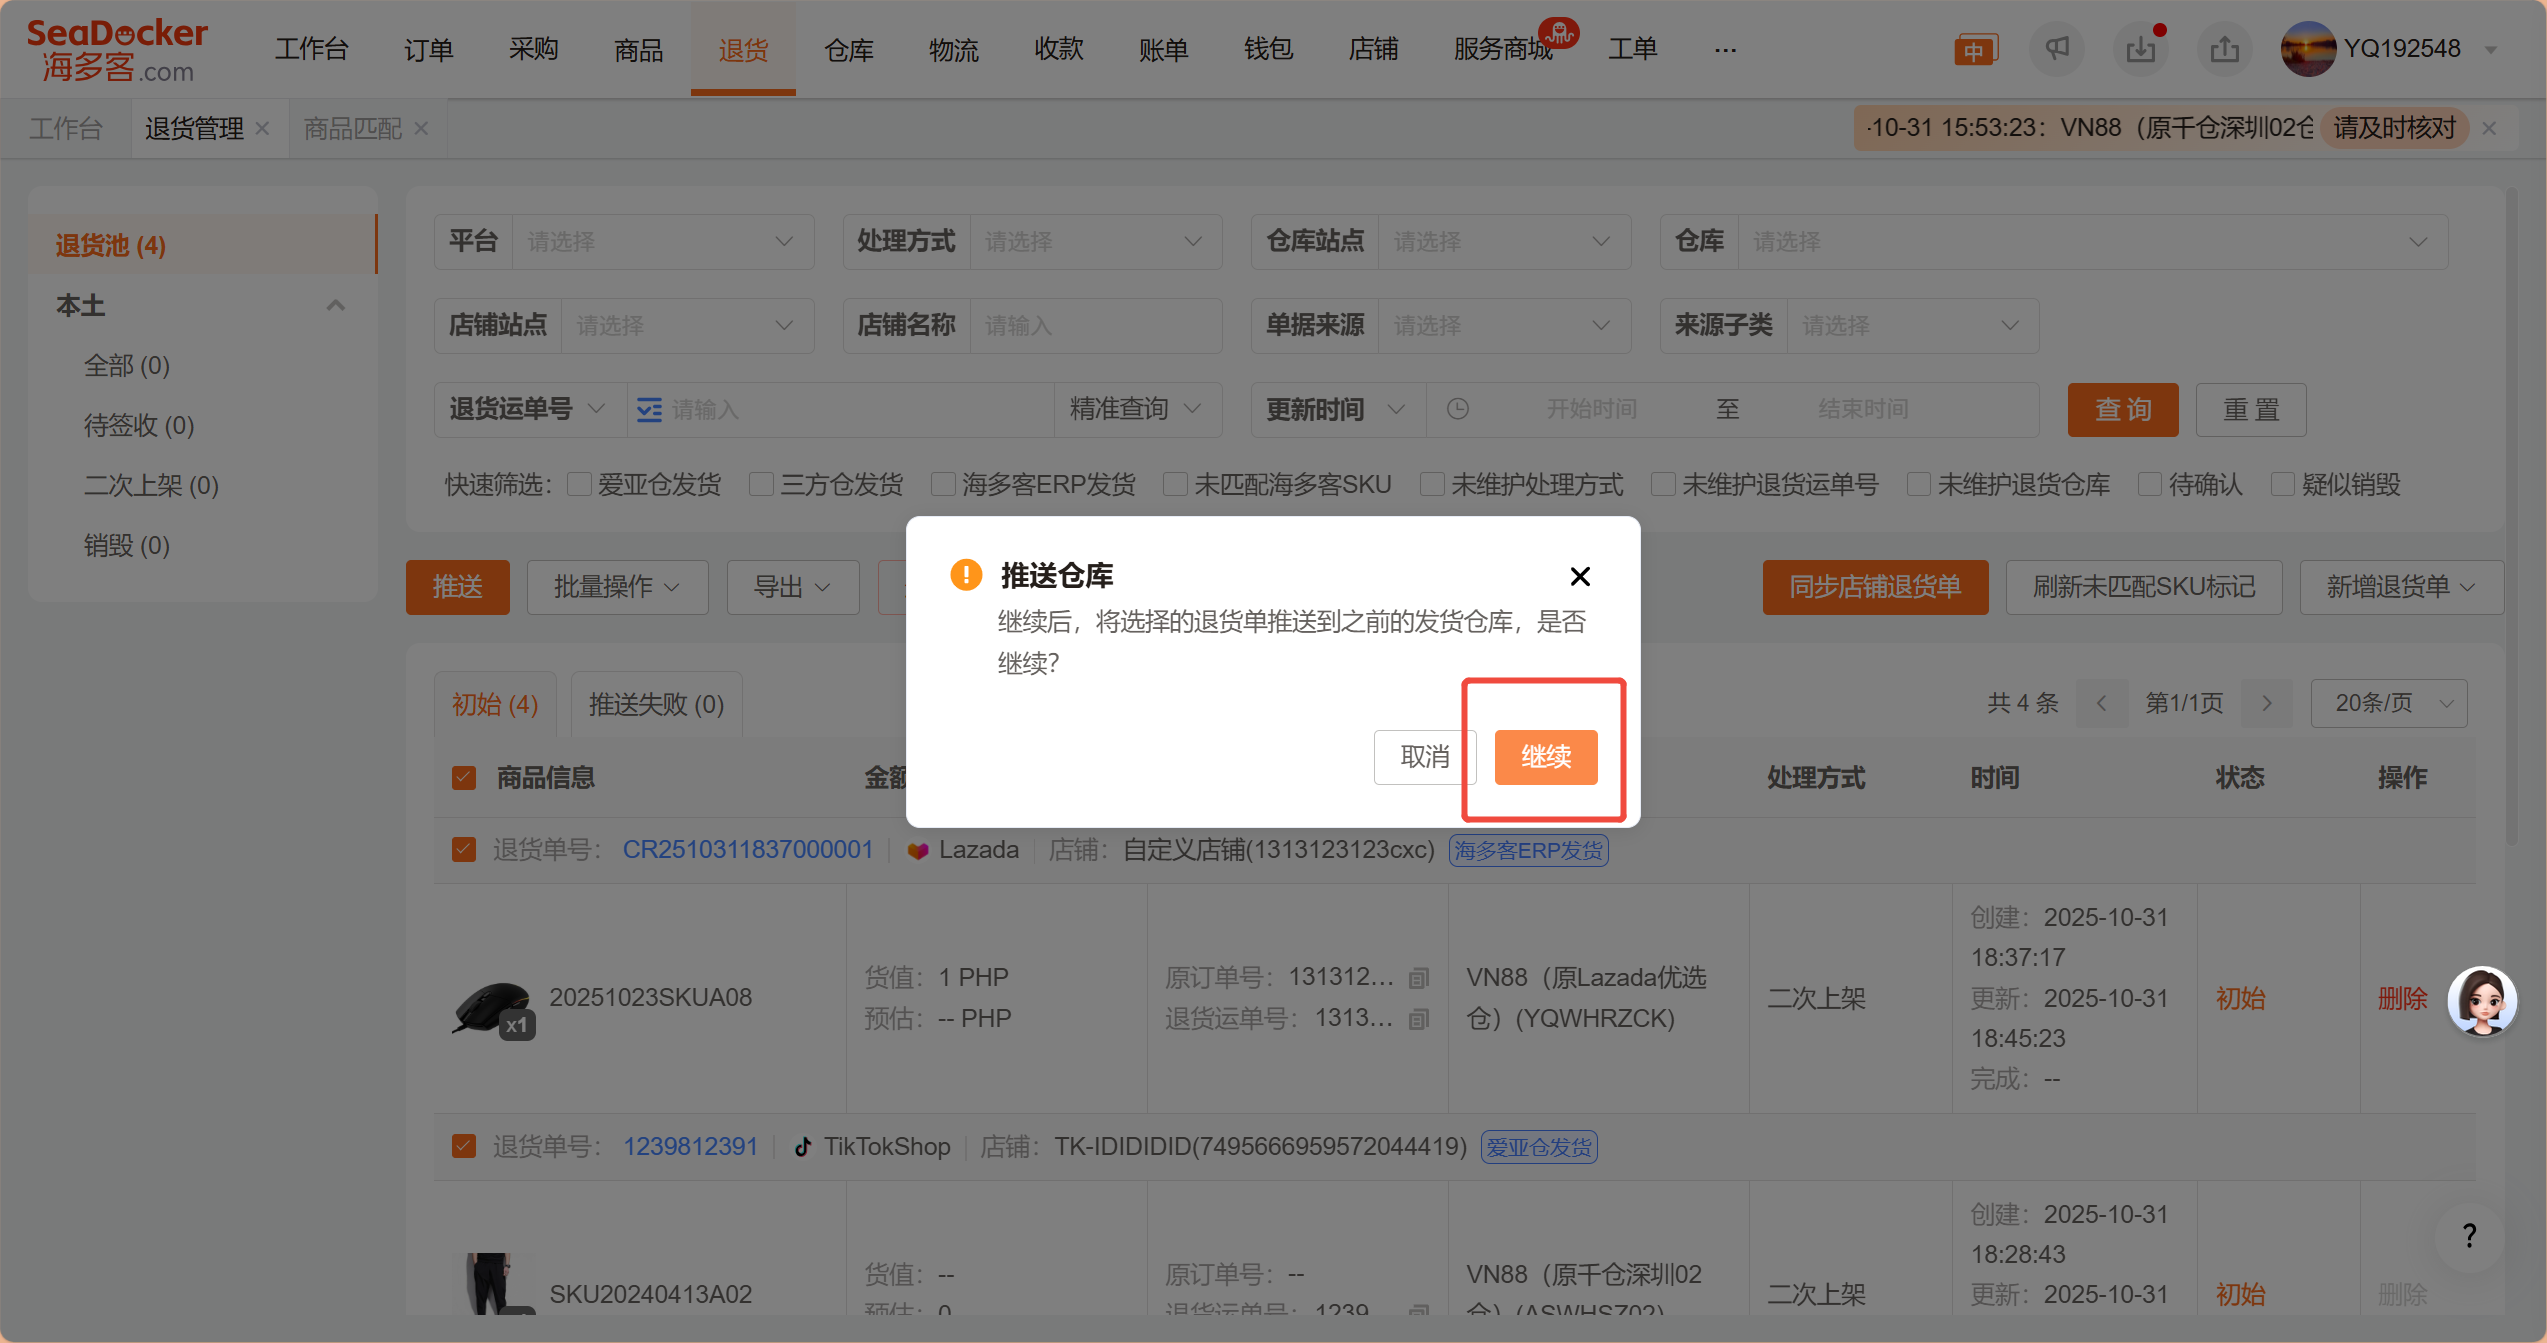Viewport: 2547px width, 1343px height.
Task: Click the orange 继续 button
Action: pos(1545,757)
